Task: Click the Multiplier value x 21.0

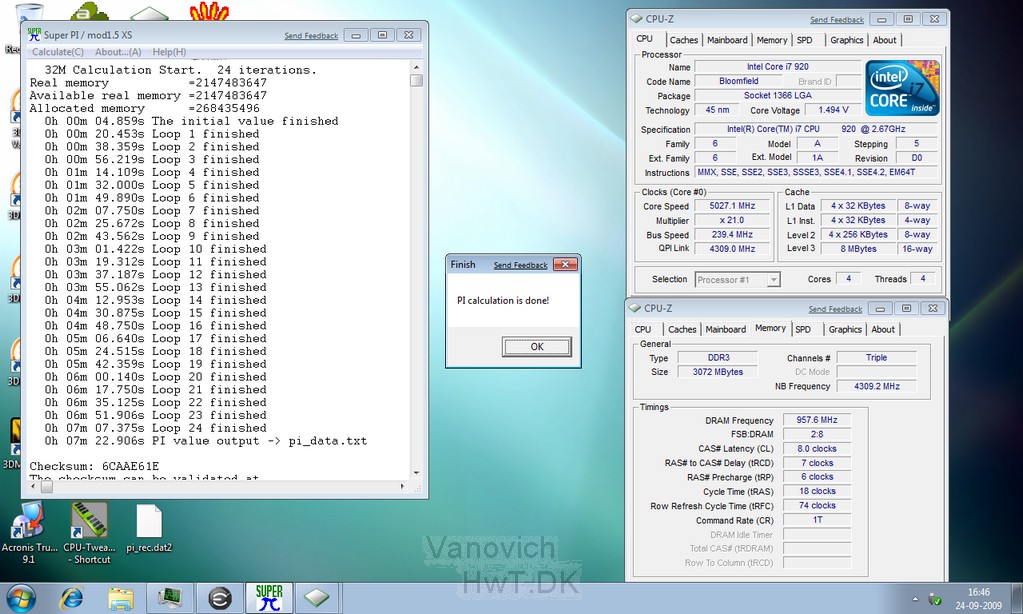Action: click(732, 221)
